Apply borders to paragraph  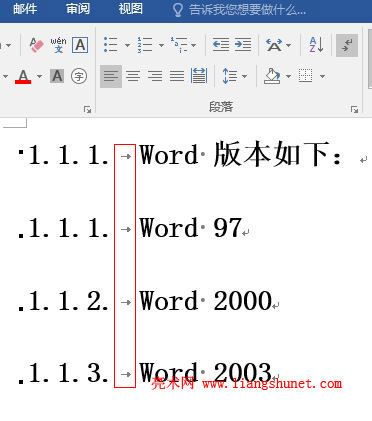306,76
